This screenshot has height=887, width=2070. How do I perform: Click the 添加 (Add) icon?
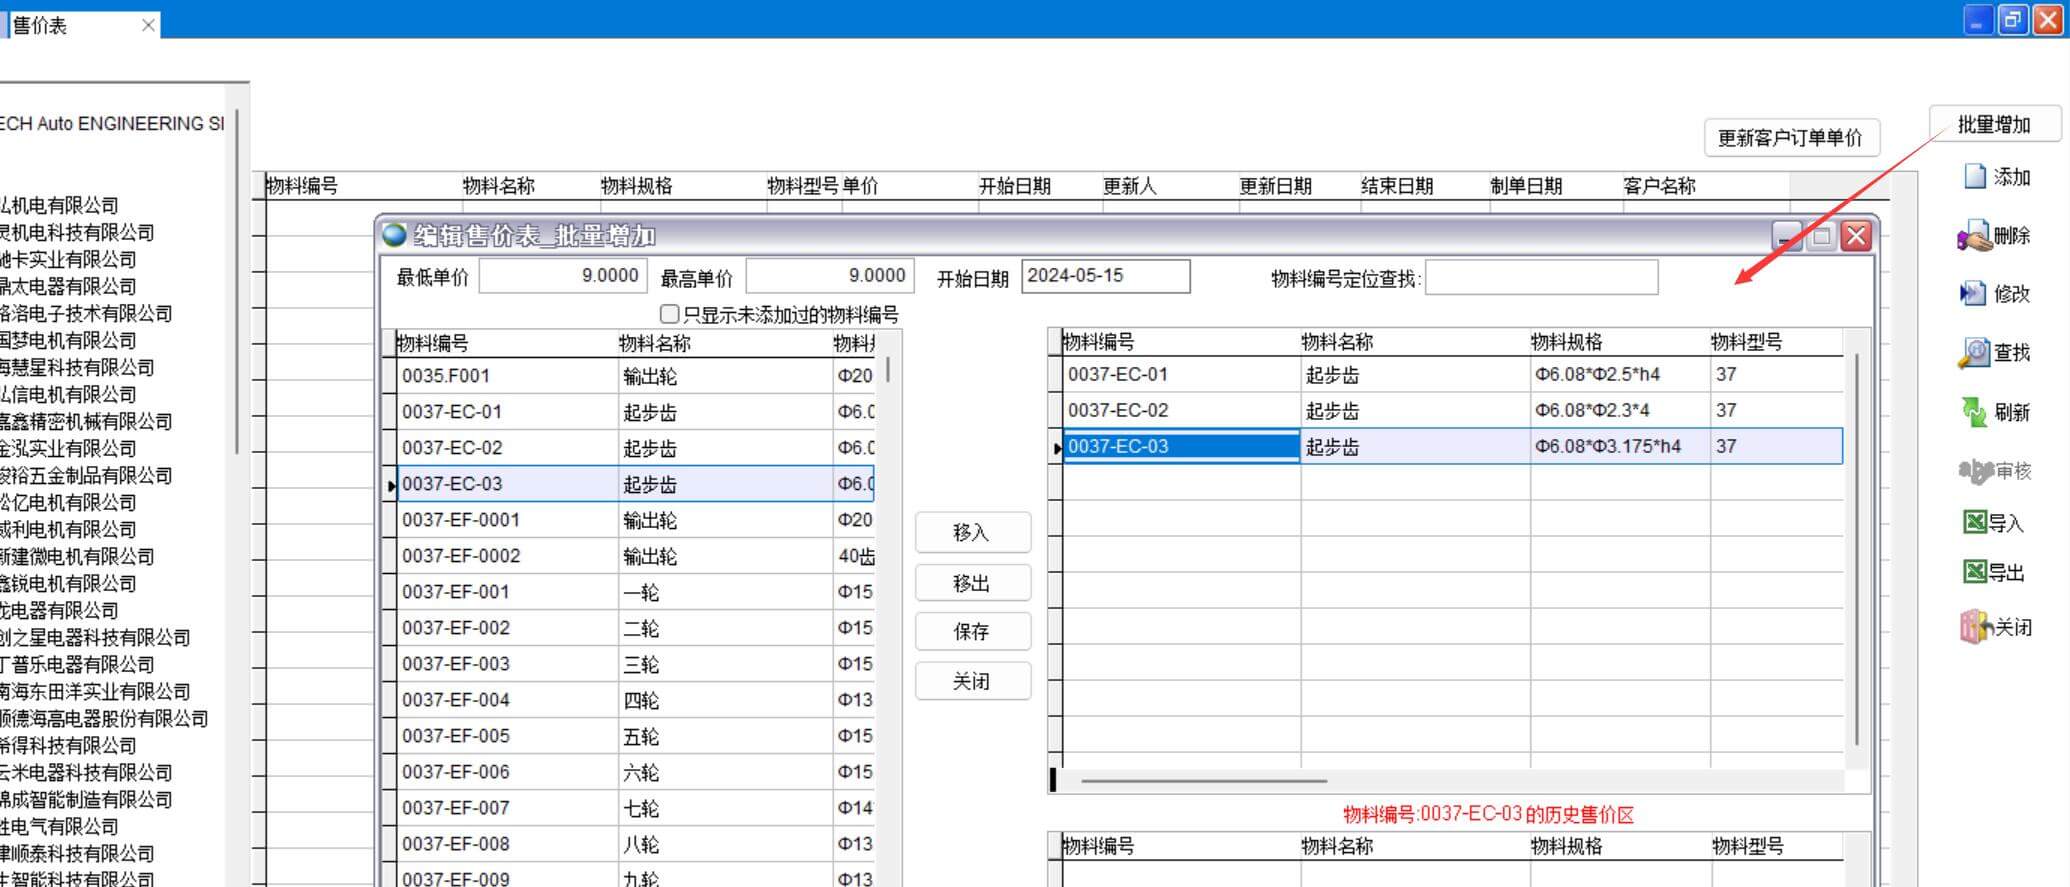(x=1975, y=177)
